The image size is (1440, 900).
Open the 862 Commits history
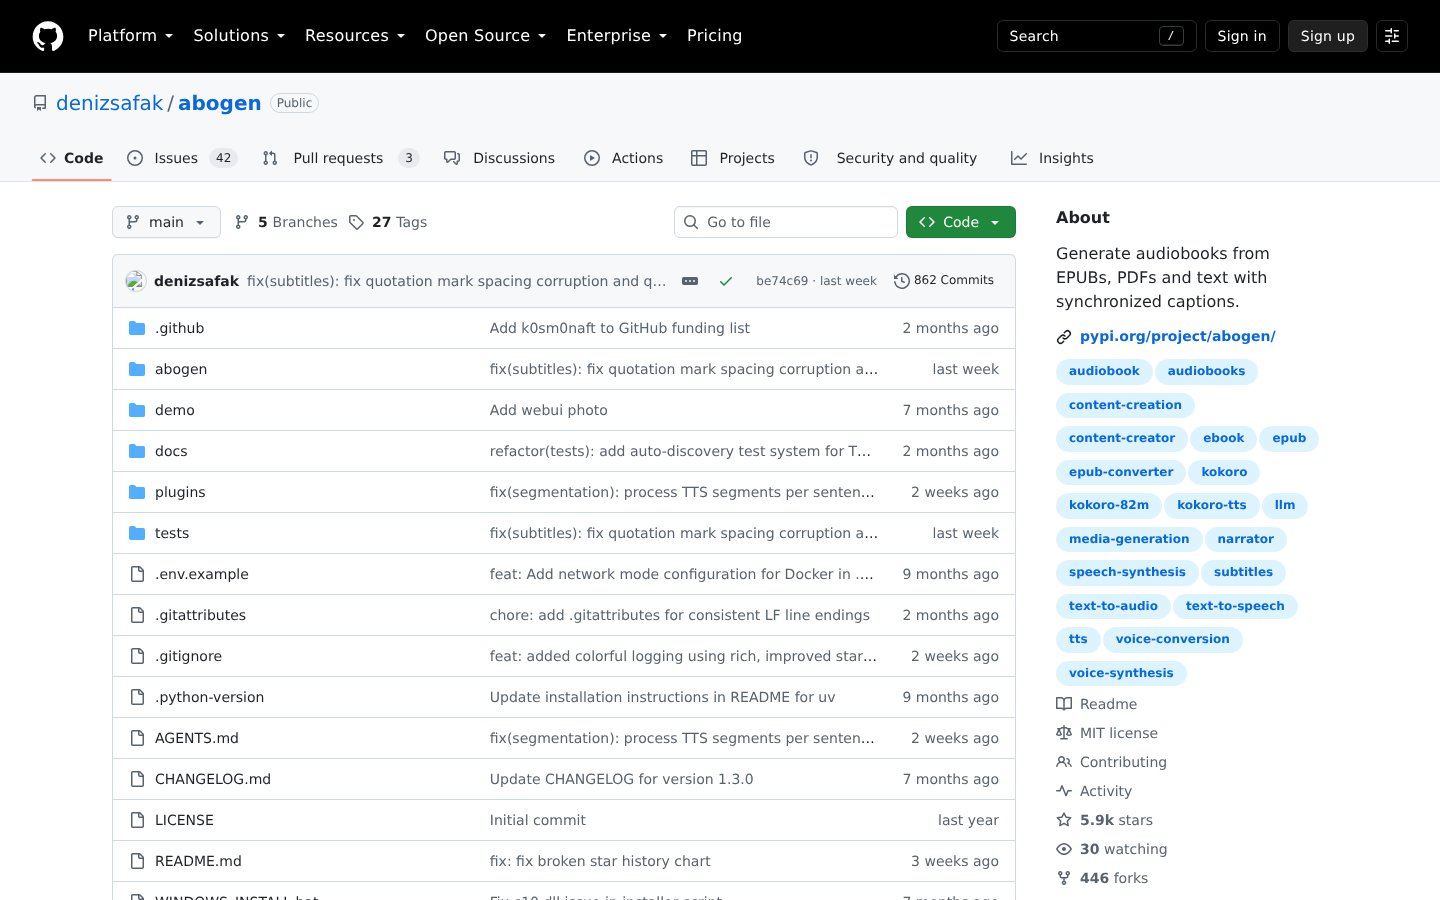(944, 281)
